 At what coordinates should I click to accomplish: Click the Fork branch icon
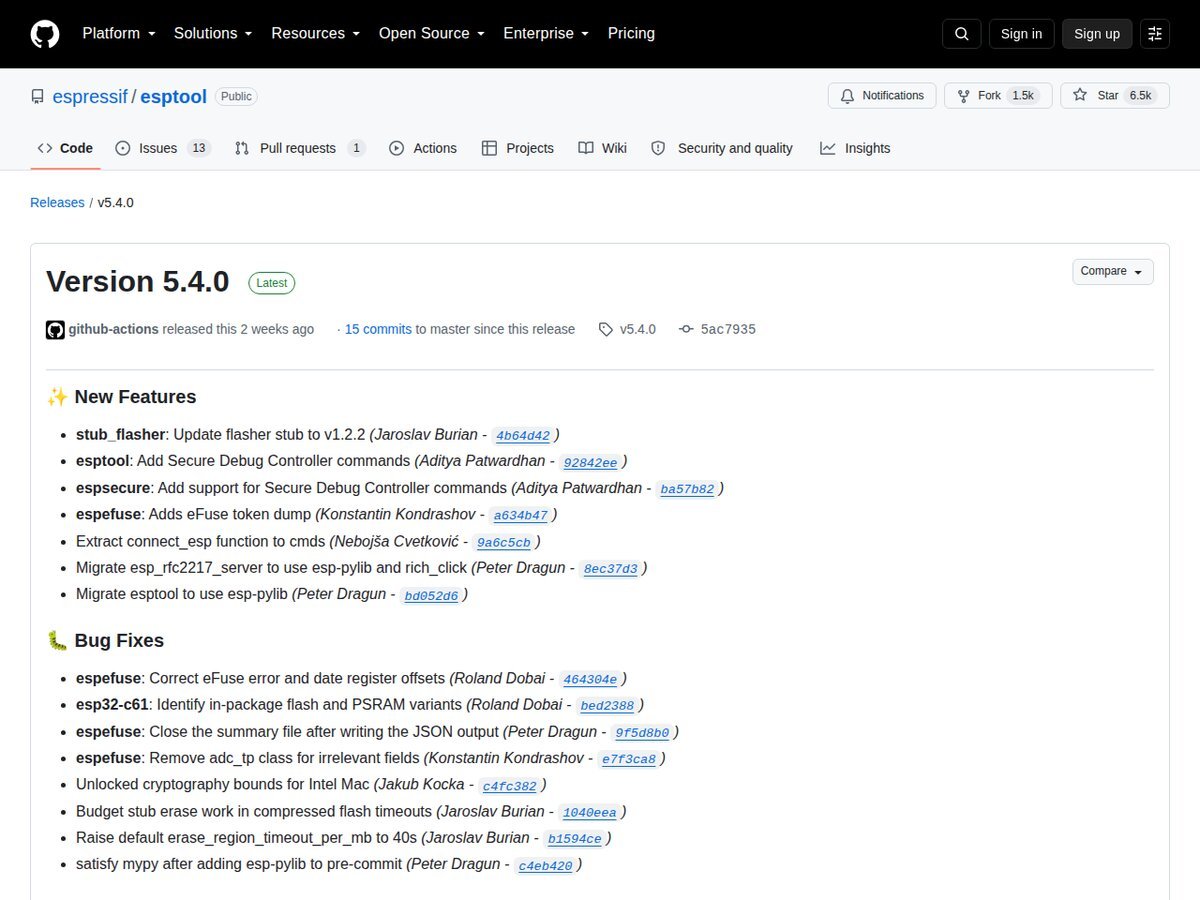tap(963, 96)
